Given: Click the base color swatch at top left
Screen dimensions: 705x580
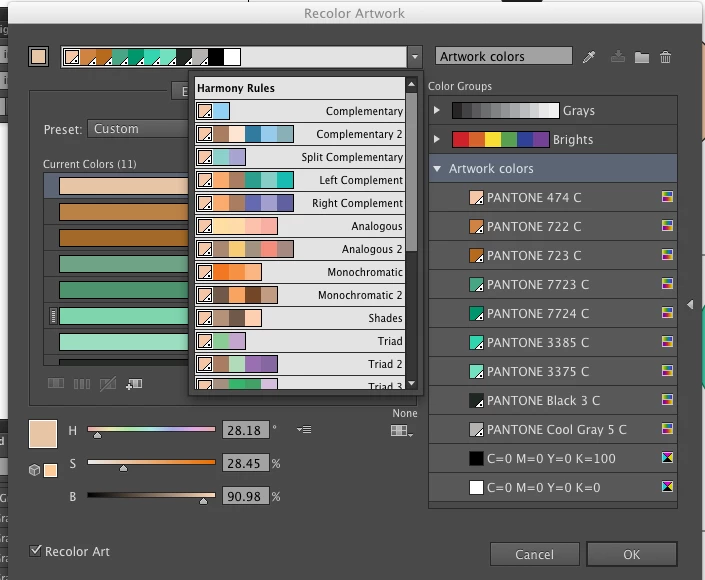Looking at the screenshot, I should pyautogui.click(x=38, y=57).
